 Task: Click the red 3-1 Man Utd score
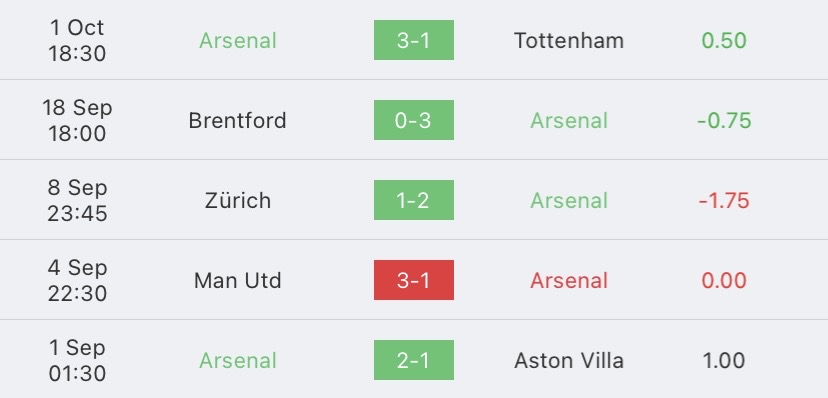[413, 280]
